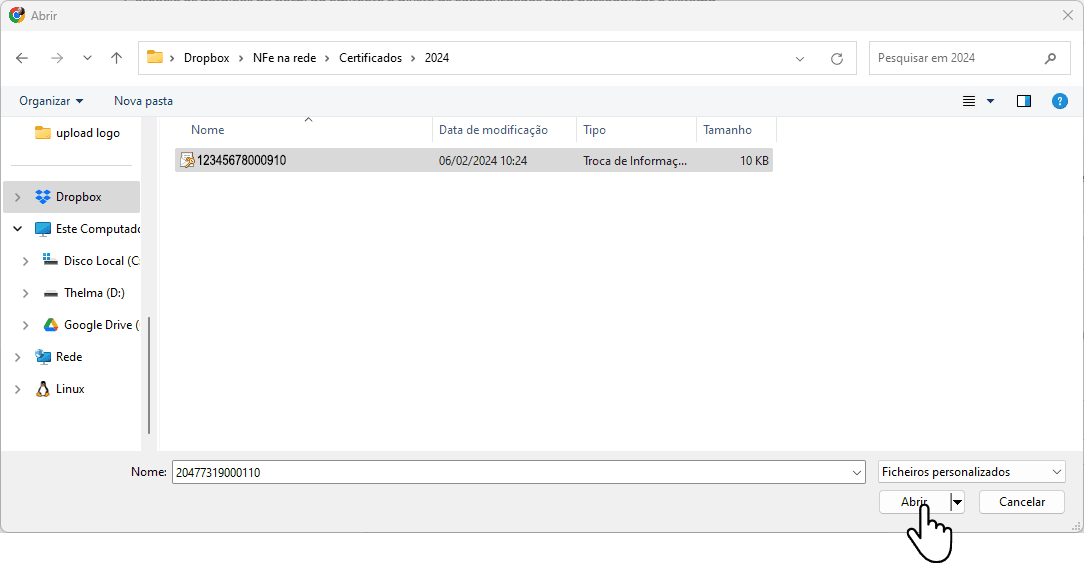The image size is (1084, 564).
Task: Go up one folder level
Action: pyautogui.click(x=116, y=58)
